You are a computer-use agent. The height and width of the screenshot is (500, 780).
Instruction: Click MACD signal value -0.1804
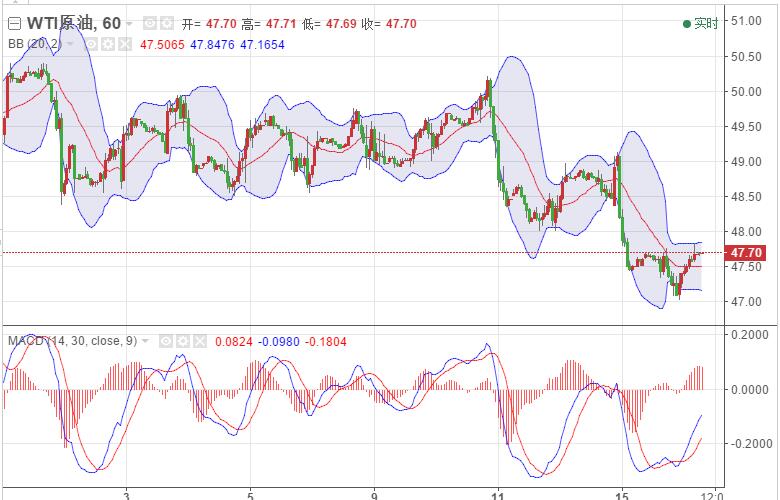click(x=325, y=342)
